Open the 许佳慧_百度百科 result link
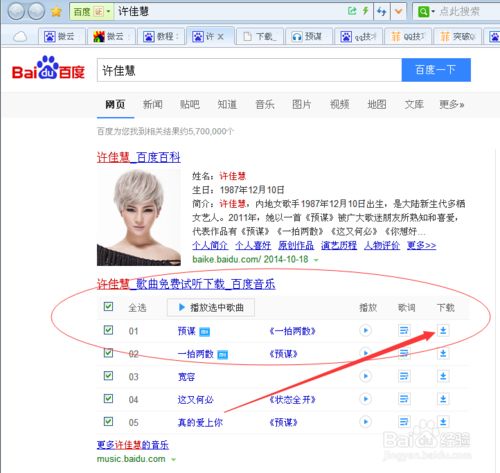Viewport: 500px width, 473px height. coord(139,157)
